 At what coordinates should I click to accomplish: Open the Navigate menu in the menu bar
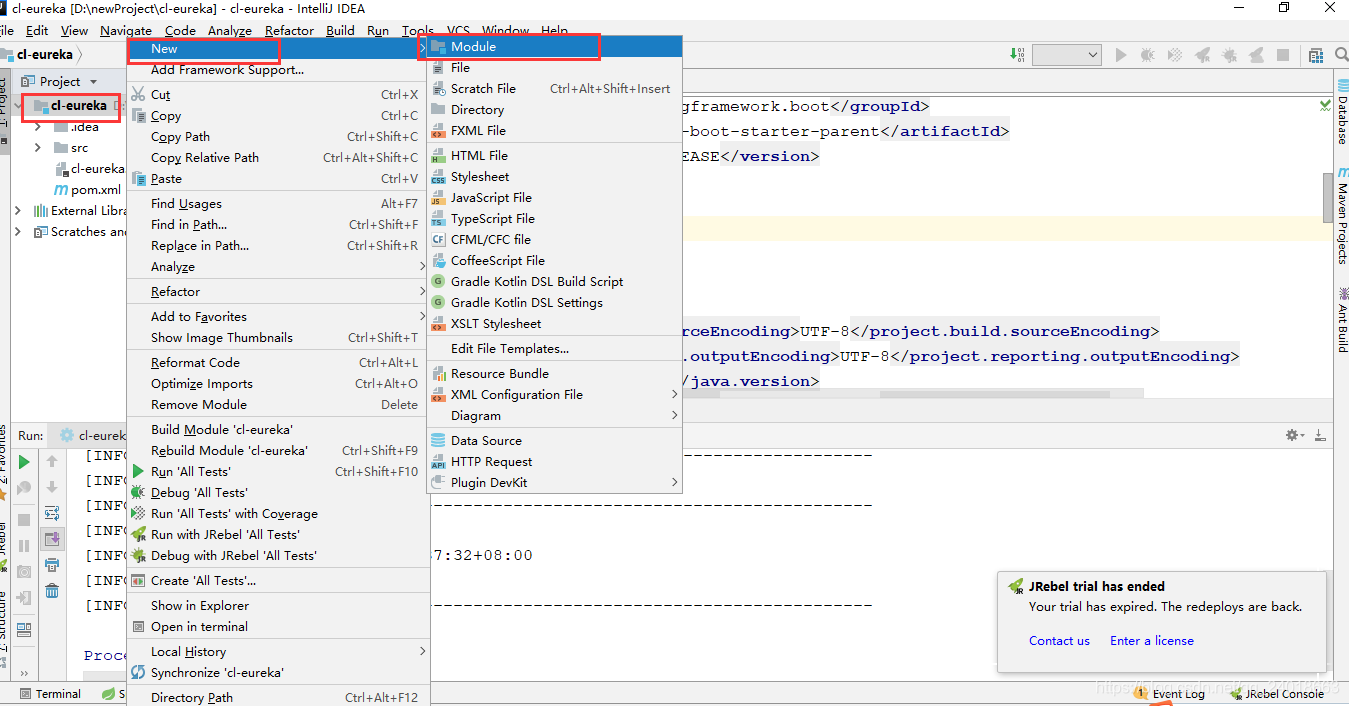(126, 31)
